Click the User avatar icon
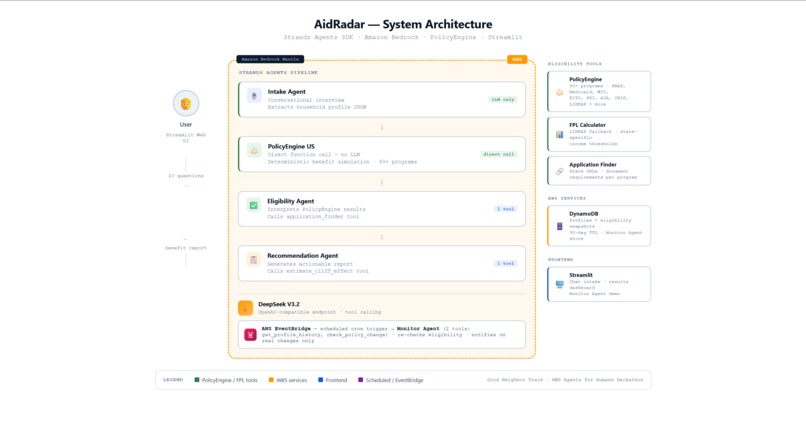806x440 pixels. coord(186,103)
